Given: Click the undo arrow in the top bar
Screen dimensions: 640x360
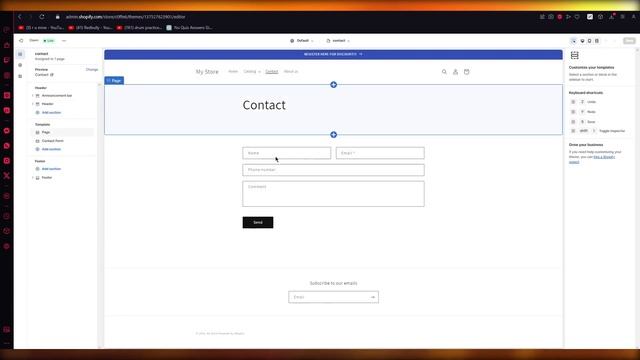Looking at the screenshot, I should [x=606, y=41].
